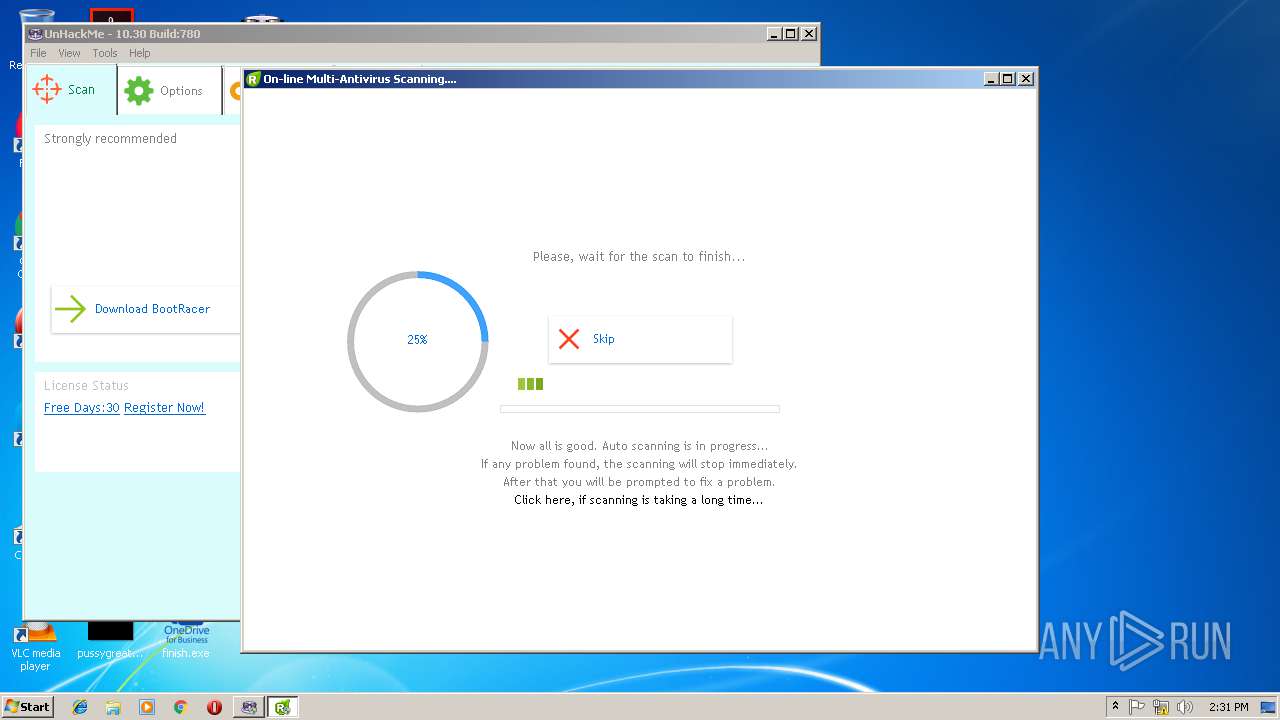Launch Internet Explorer from taskbar
1280x720 pixels.
tap(80, 707)
